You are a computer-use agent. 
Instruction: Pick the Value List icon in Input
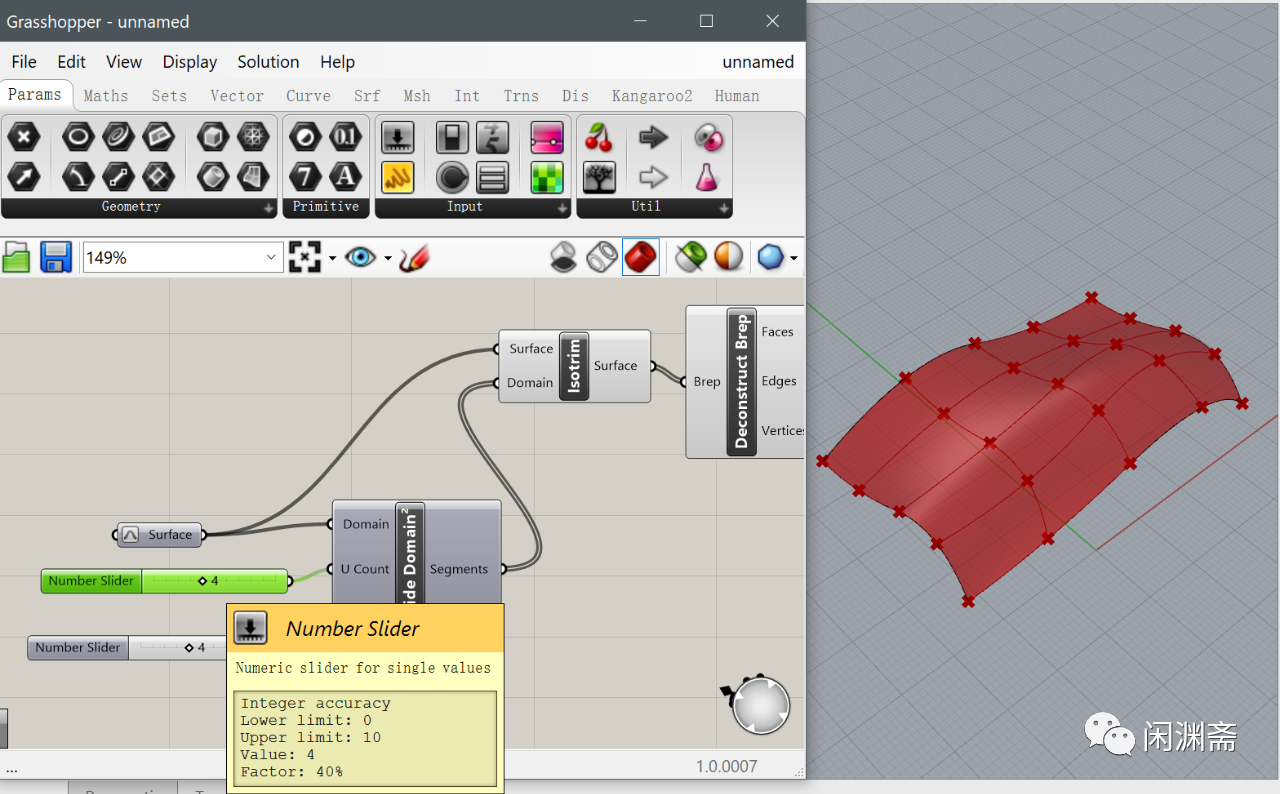click(491, 177)
